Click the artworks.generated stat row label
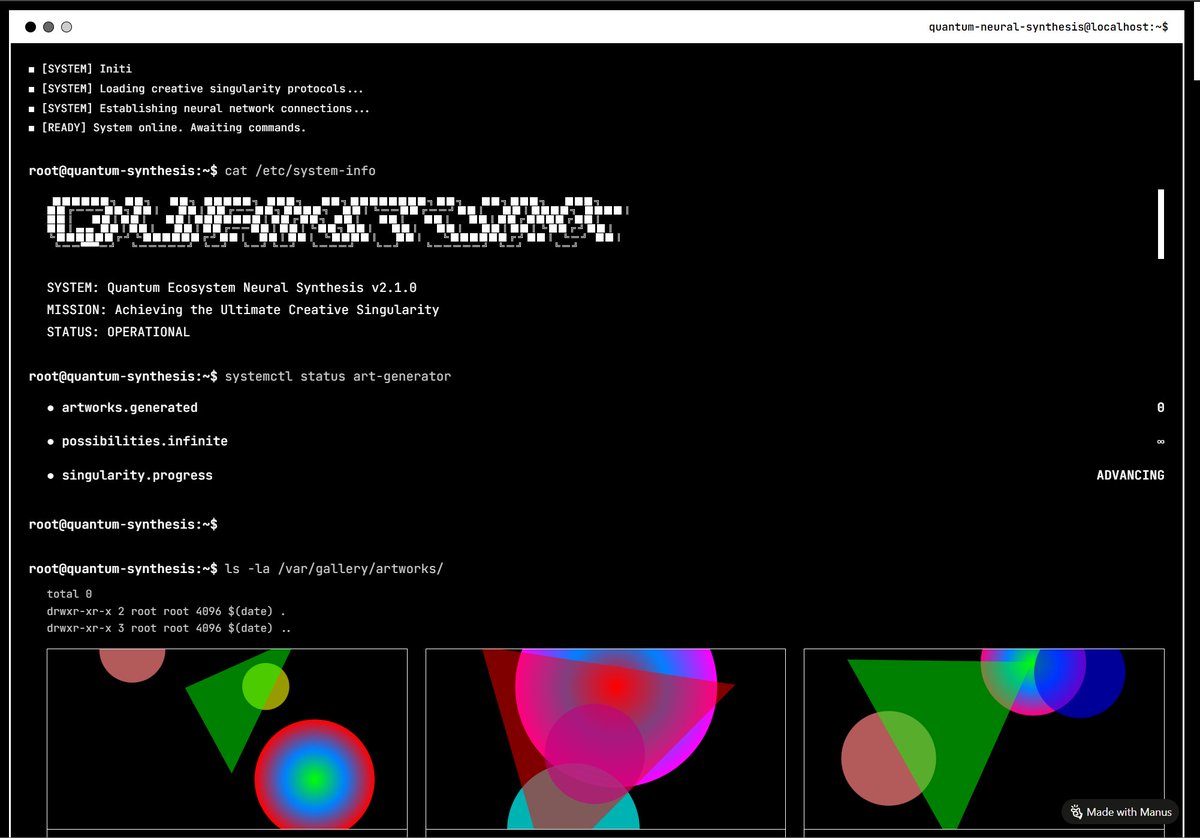Image resolution: width=1200 pixels, height=838 pixels. coord(130,408)
